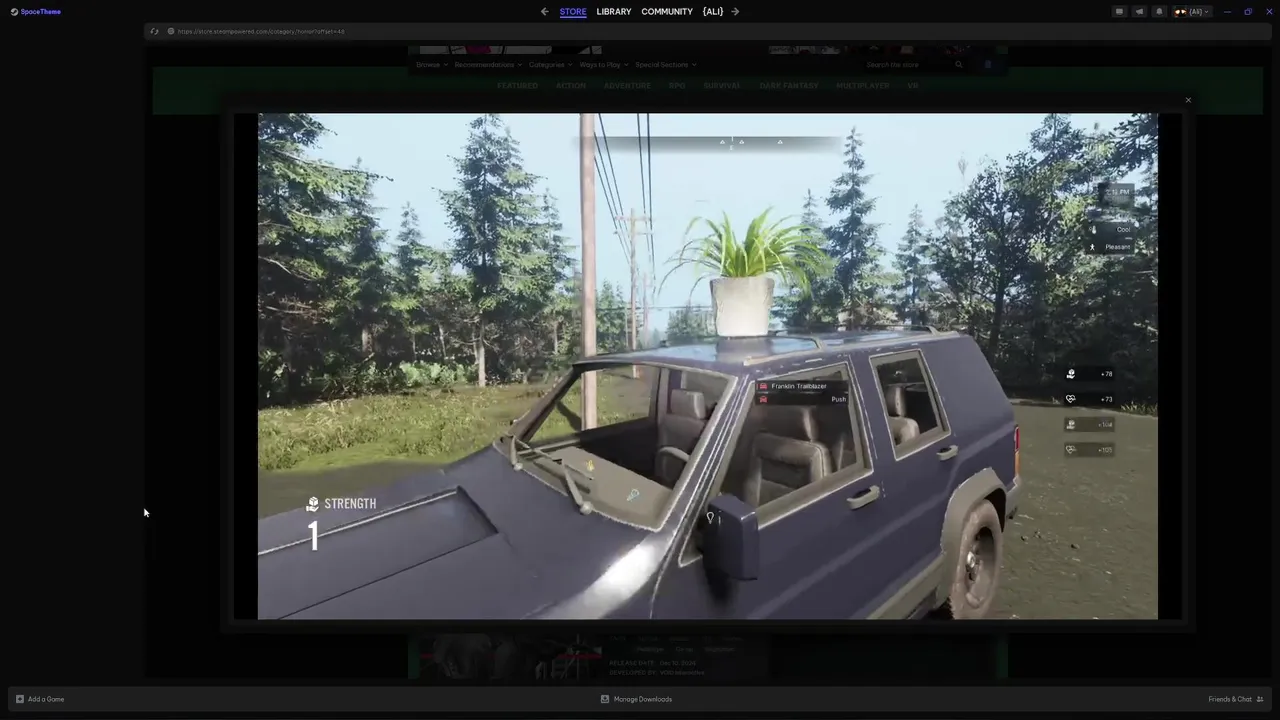Select the ACTION category tab
The width and height of the screenshot is (1280, 720).
[571, 86]
